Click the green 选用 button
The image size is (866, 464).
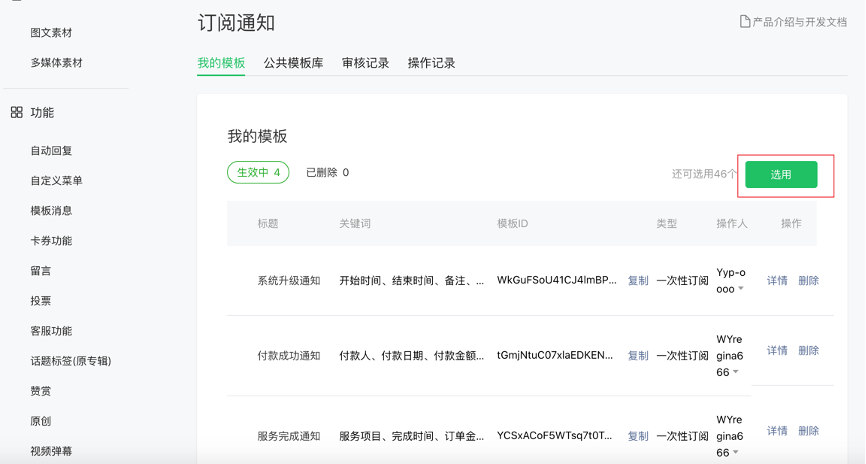[781, 175]
